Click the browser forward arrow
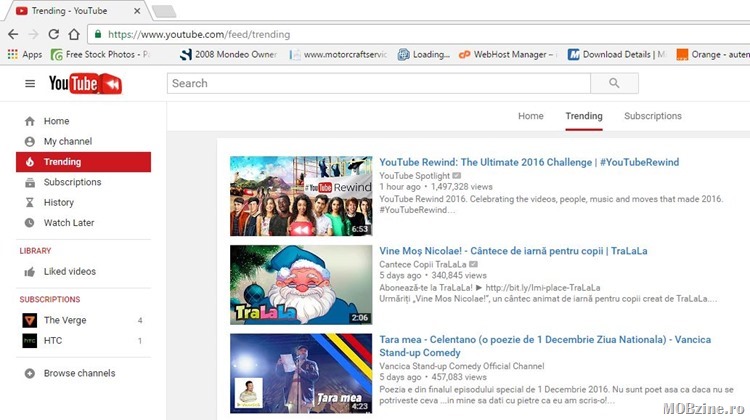Screen dimensions: 750x420 tap(33, 34)
